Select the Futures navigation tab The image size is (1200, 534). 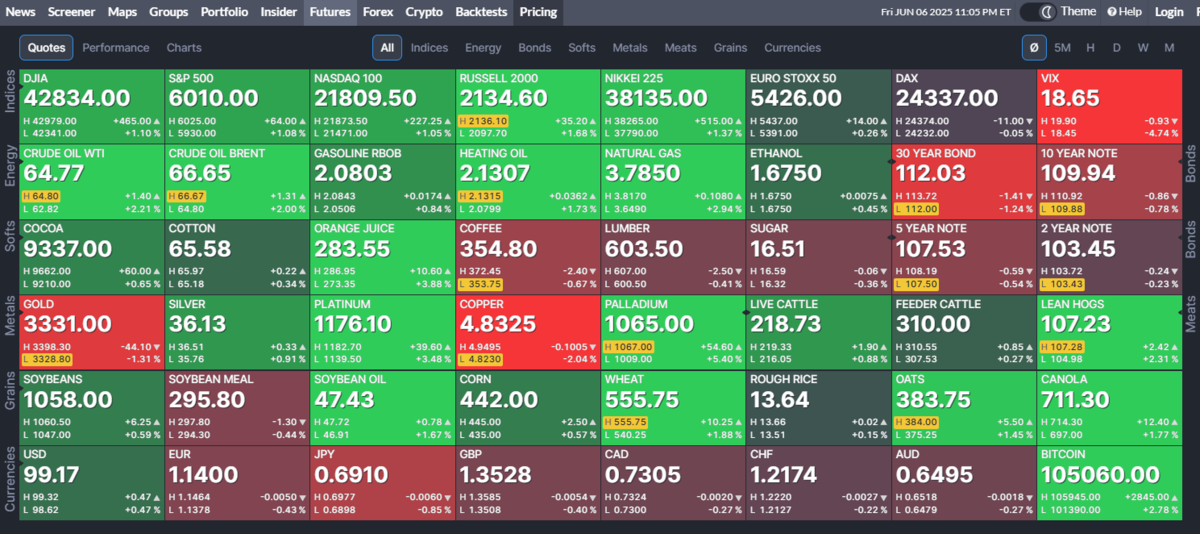point(330,12)
